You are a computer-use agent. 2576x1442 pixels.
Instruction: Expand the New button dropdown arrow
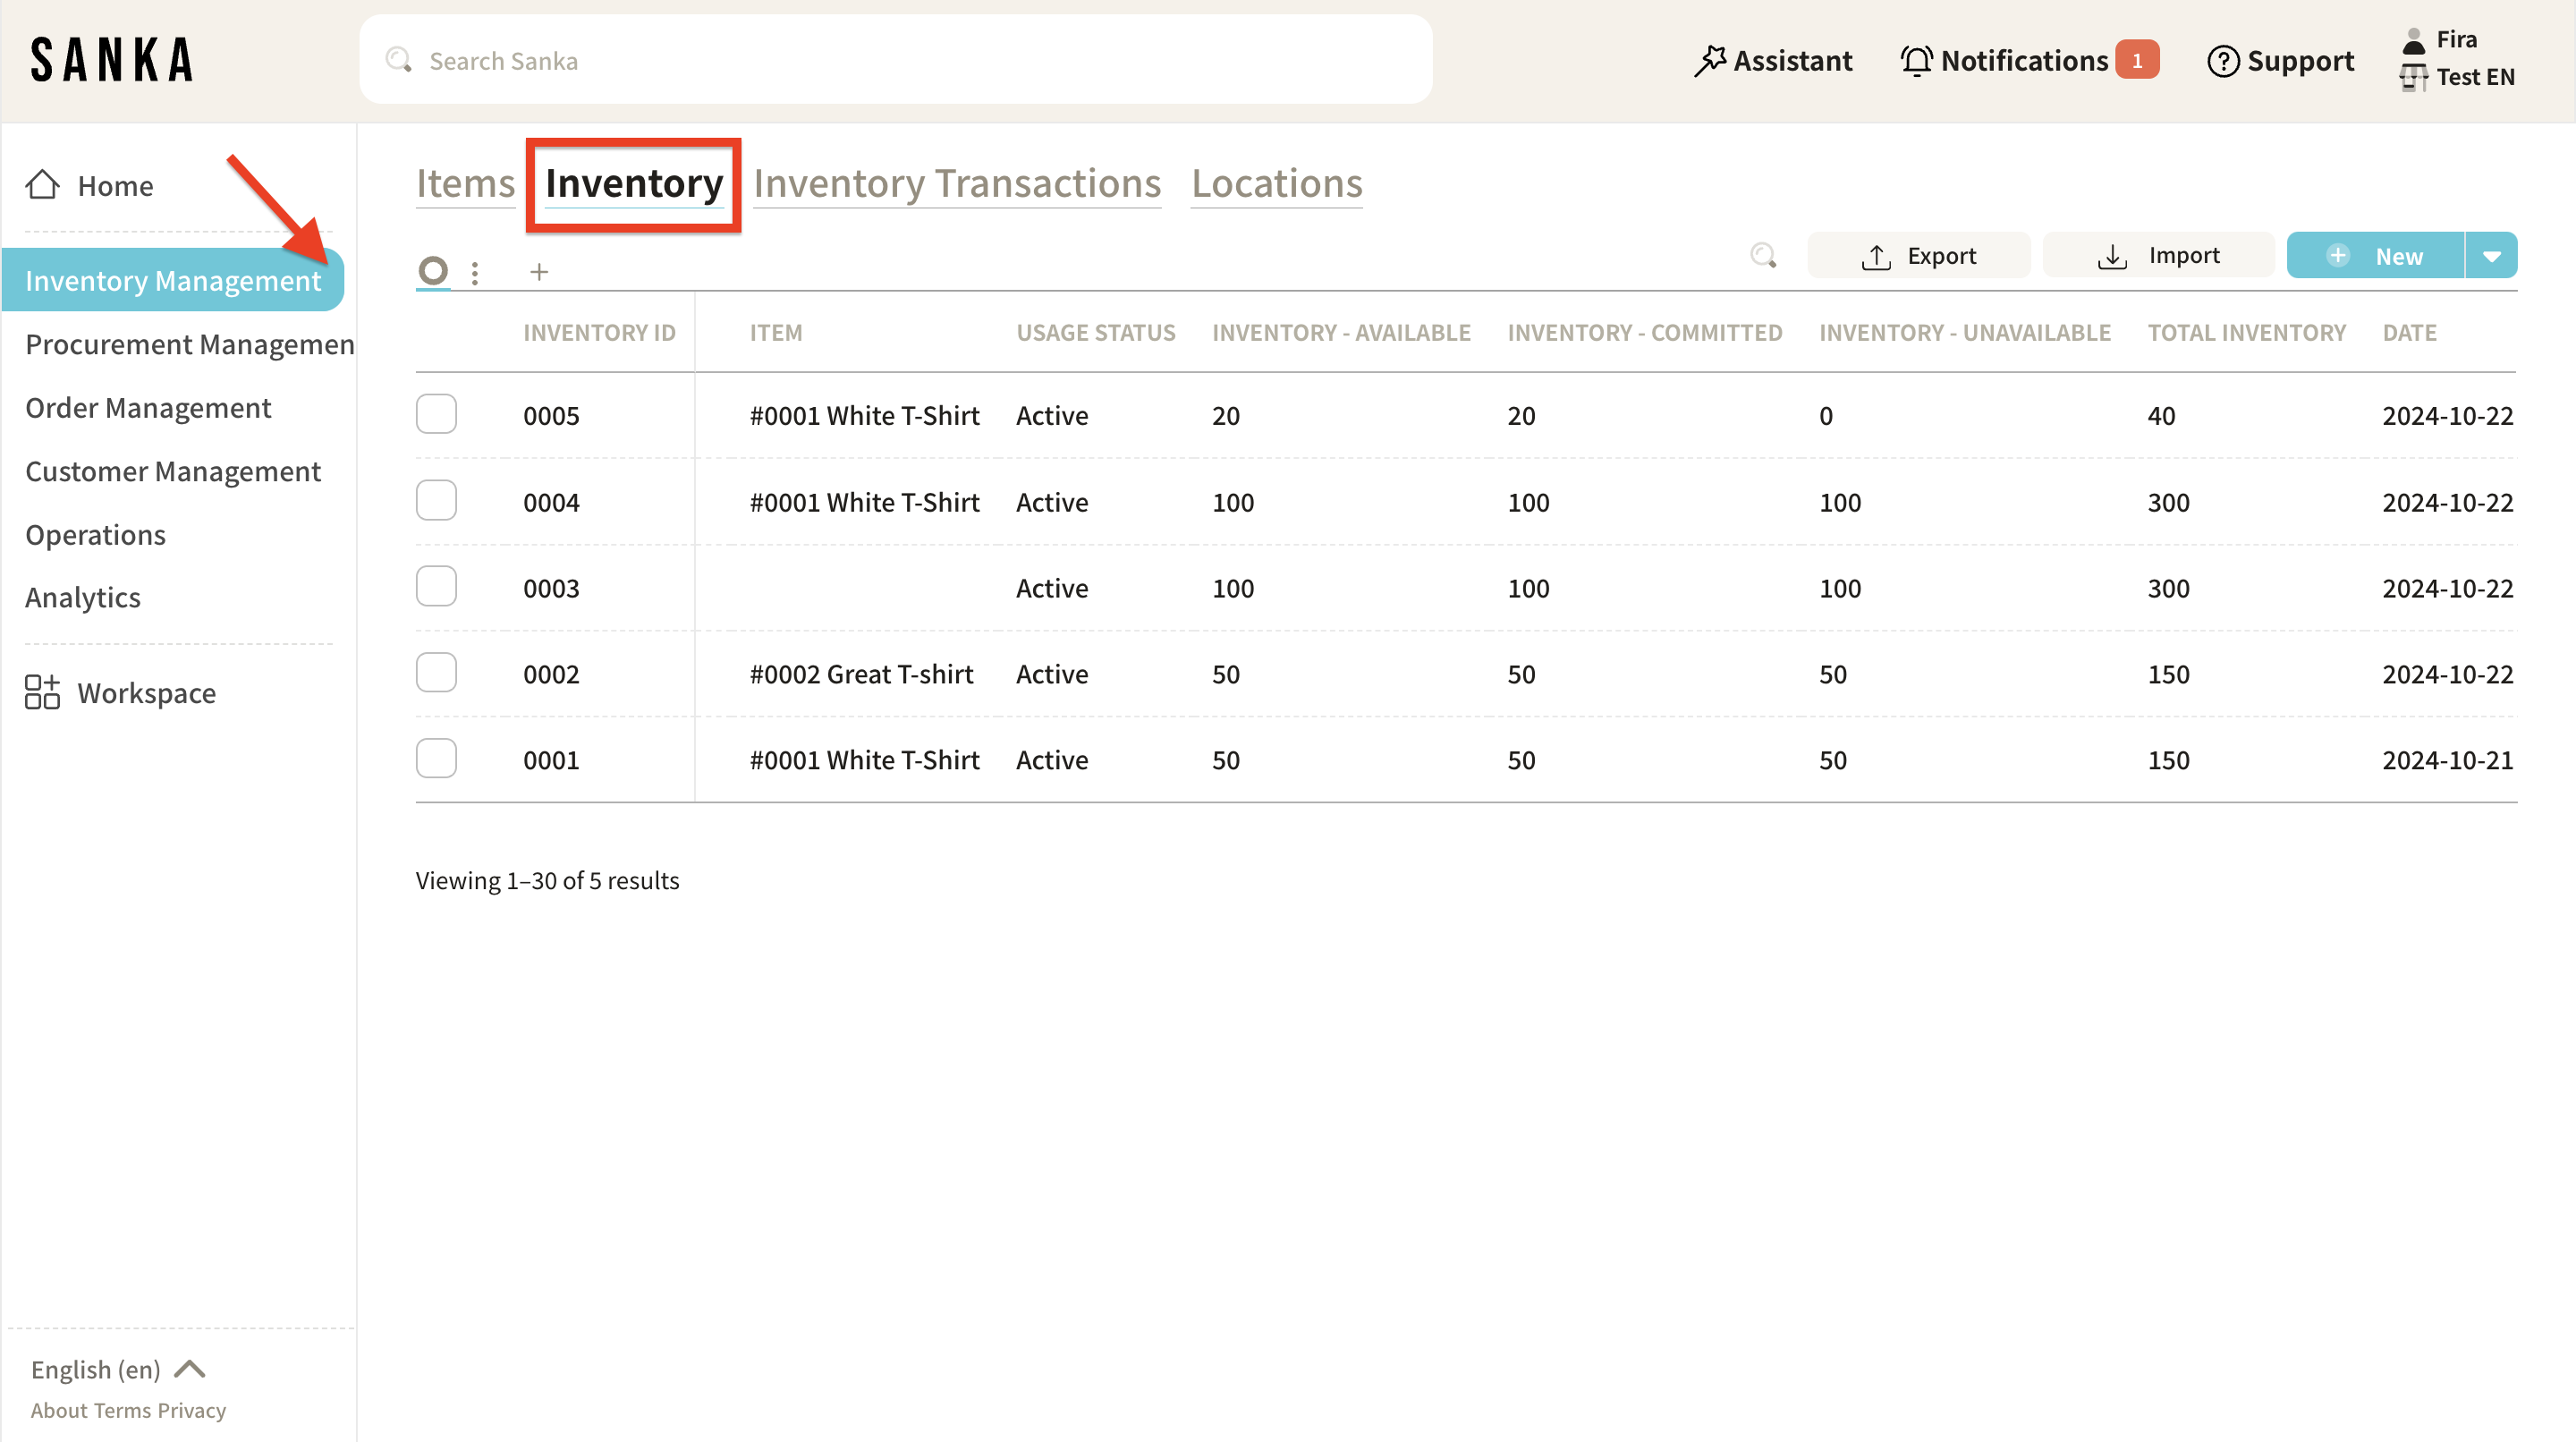coord(2491,256)
